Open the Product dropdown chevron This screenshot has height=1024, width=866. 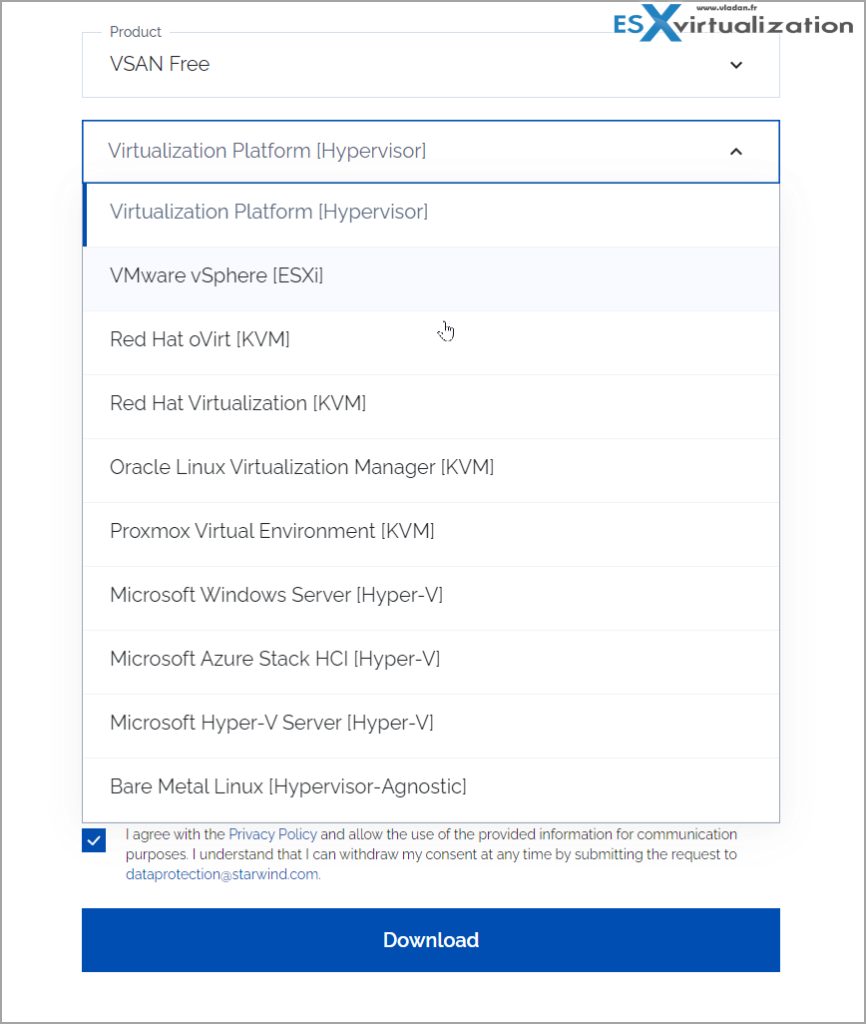[x=736, y=64]
